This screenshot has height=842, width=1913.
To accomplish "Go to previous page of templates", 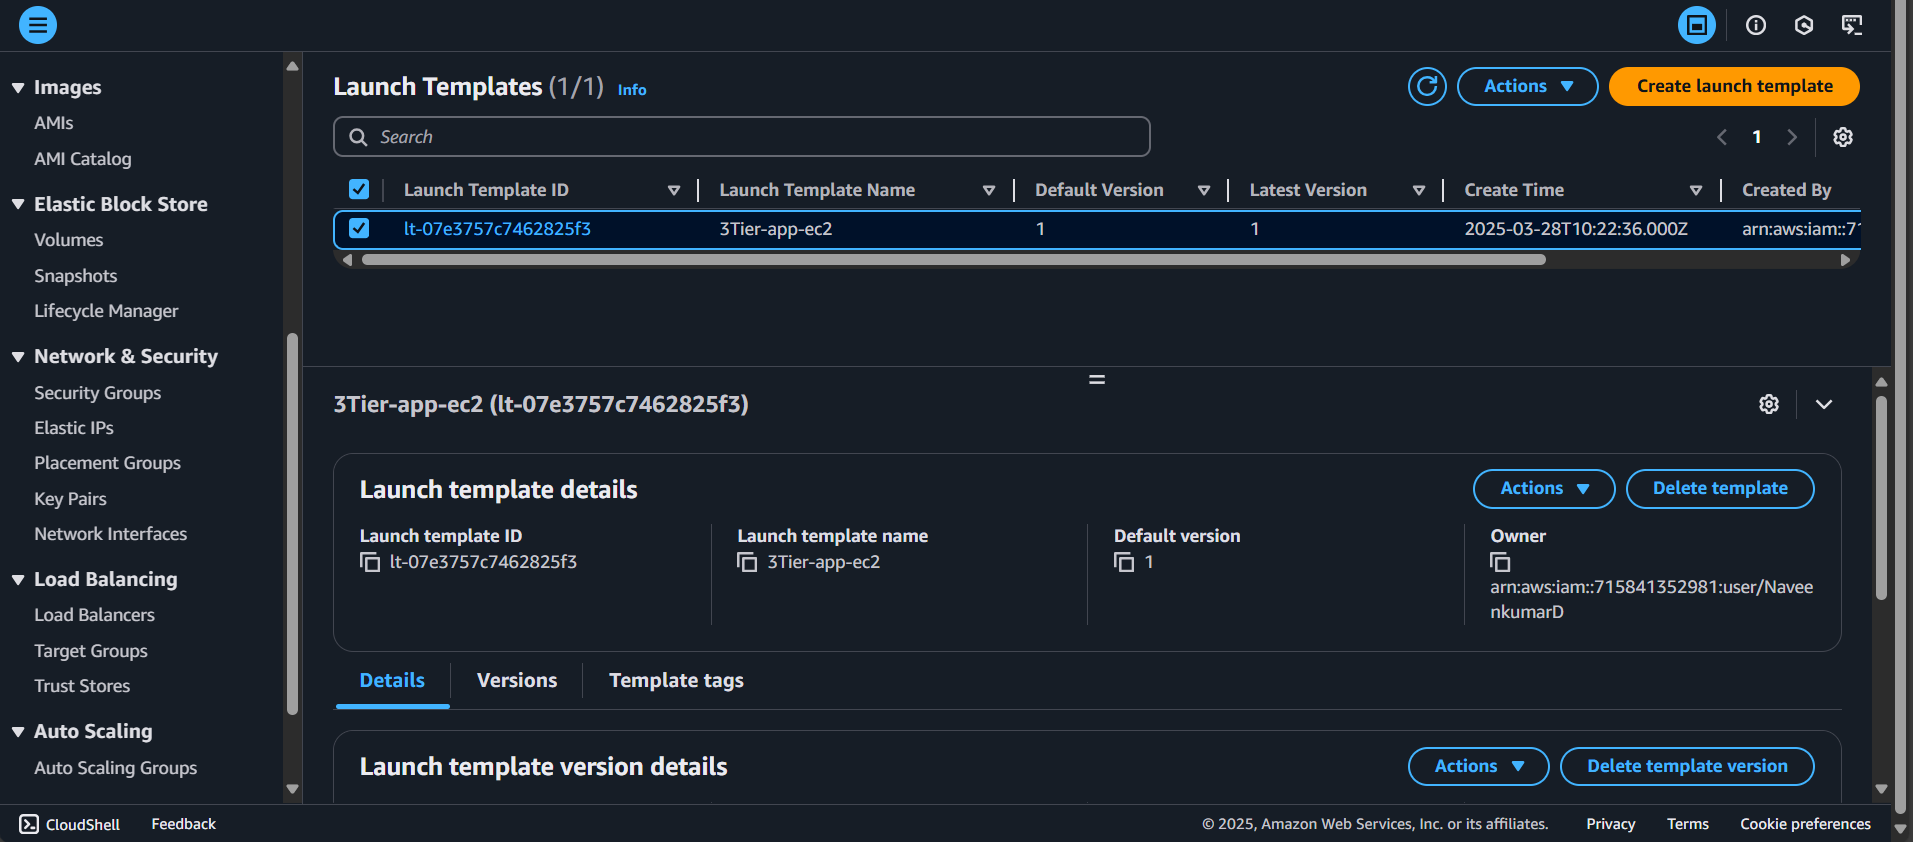I will click(x=1722, y=137).
